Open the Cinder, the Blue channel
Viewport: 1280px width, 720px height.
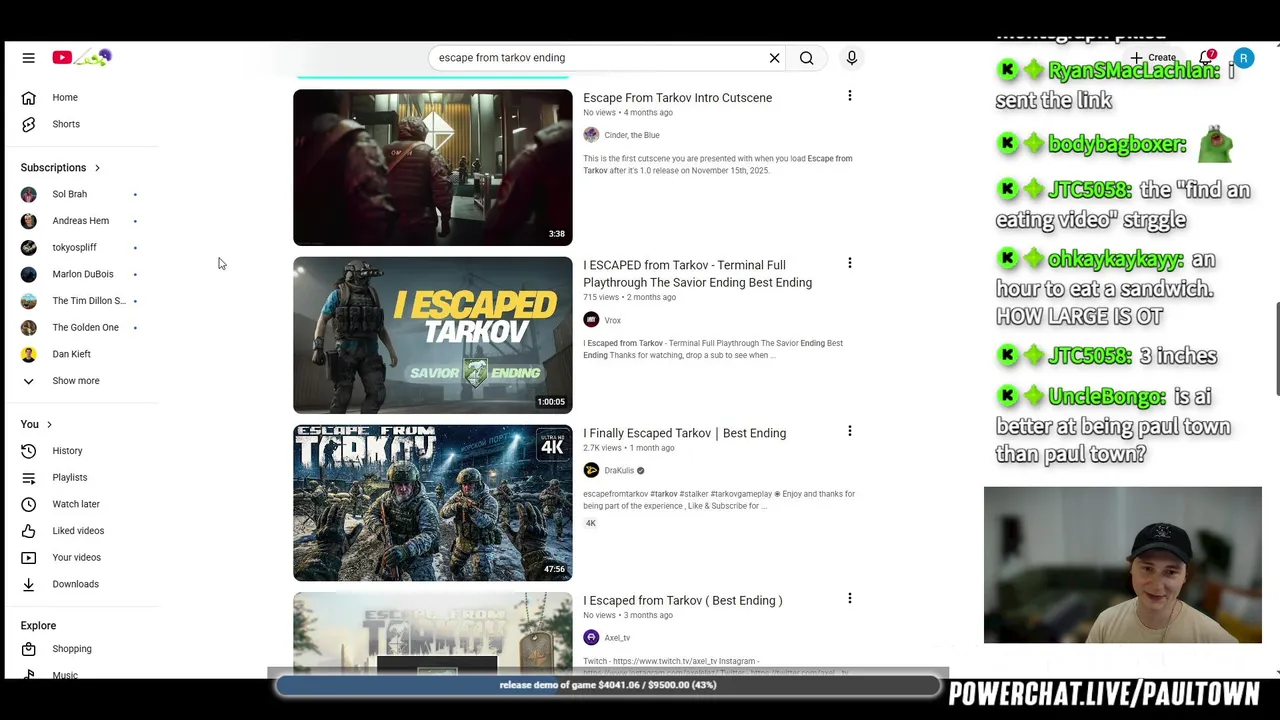coord(632,135)
